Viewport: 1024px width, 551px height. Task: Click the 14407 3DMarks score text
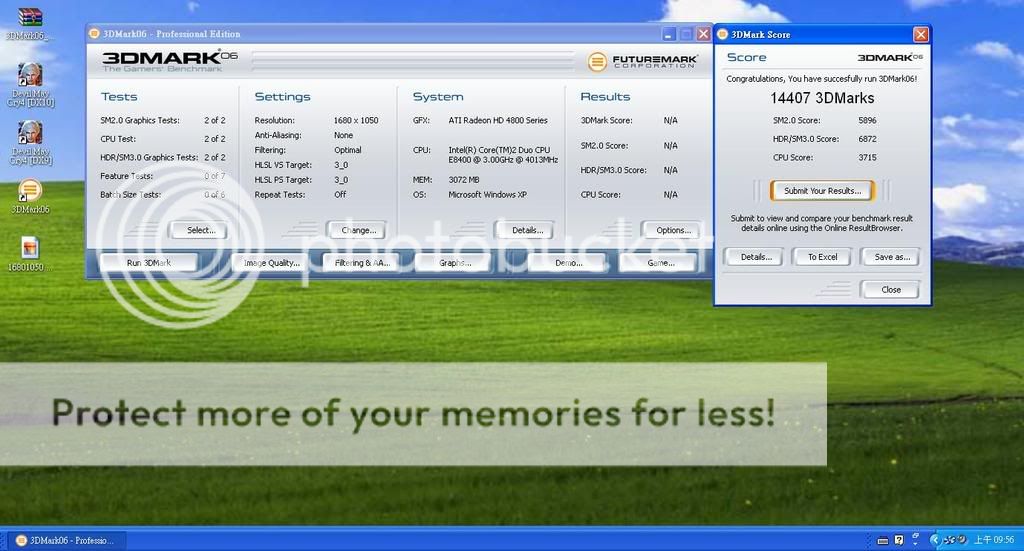822,98
